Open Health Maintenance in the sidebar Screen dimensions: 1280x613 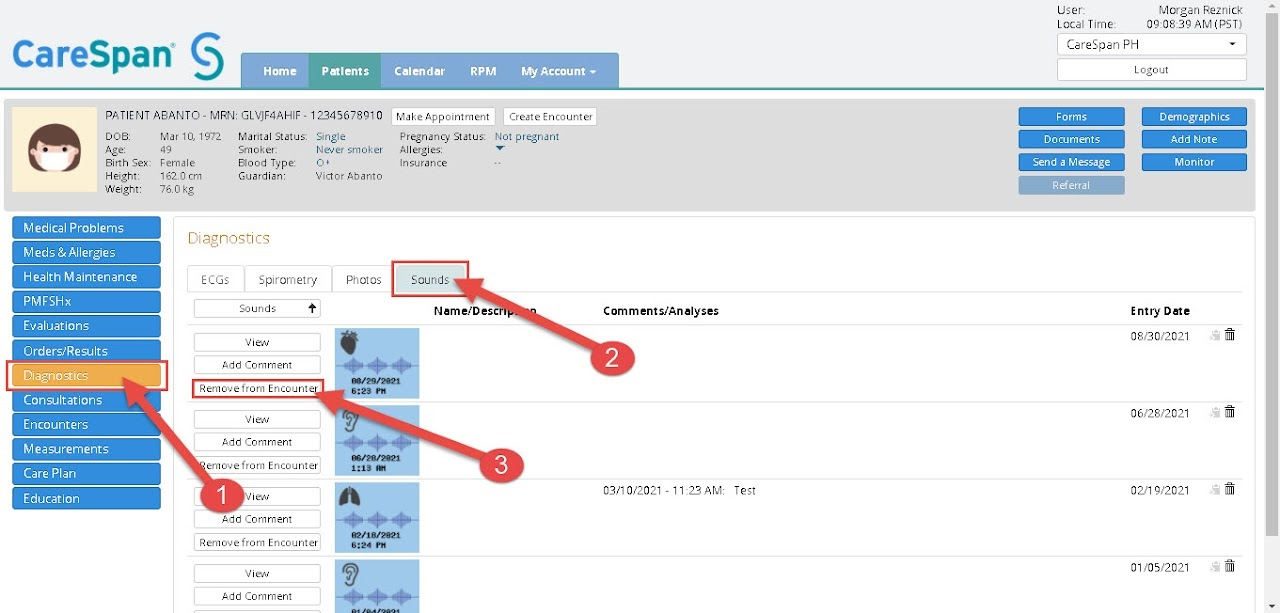click(x=86, y=277)
